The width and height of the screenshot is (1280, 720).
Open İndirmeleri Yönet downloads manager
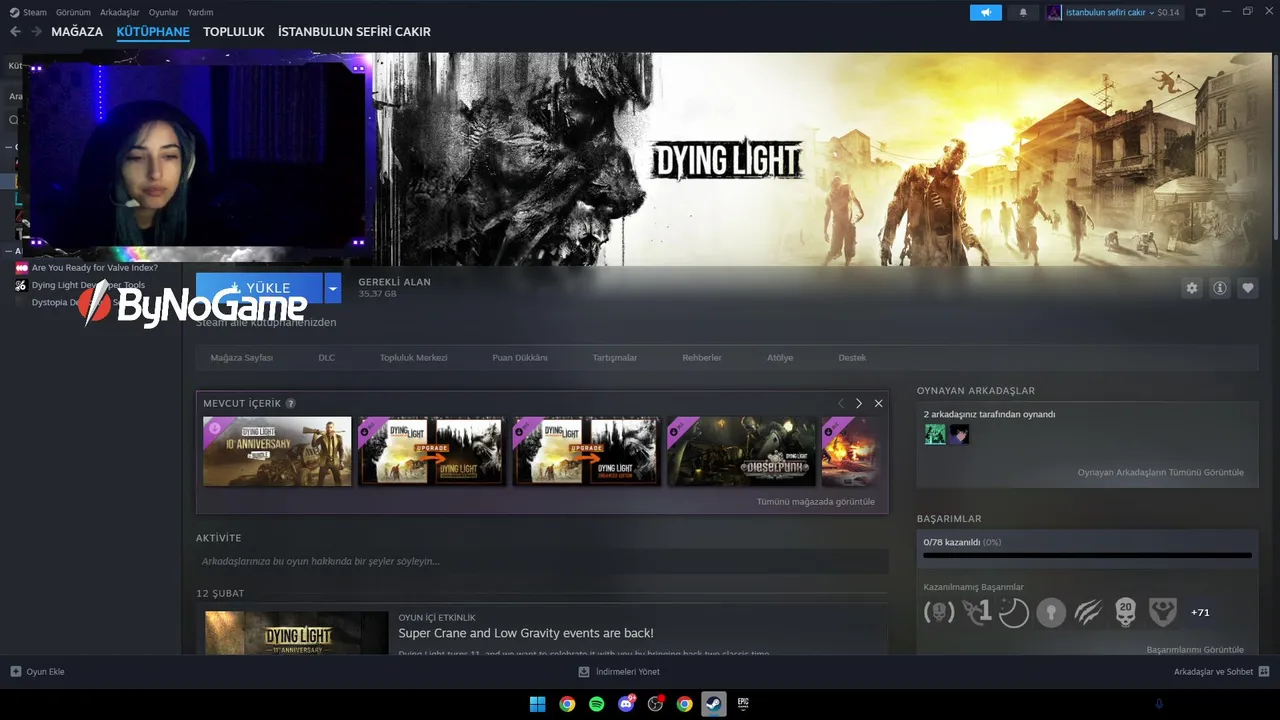620,671
